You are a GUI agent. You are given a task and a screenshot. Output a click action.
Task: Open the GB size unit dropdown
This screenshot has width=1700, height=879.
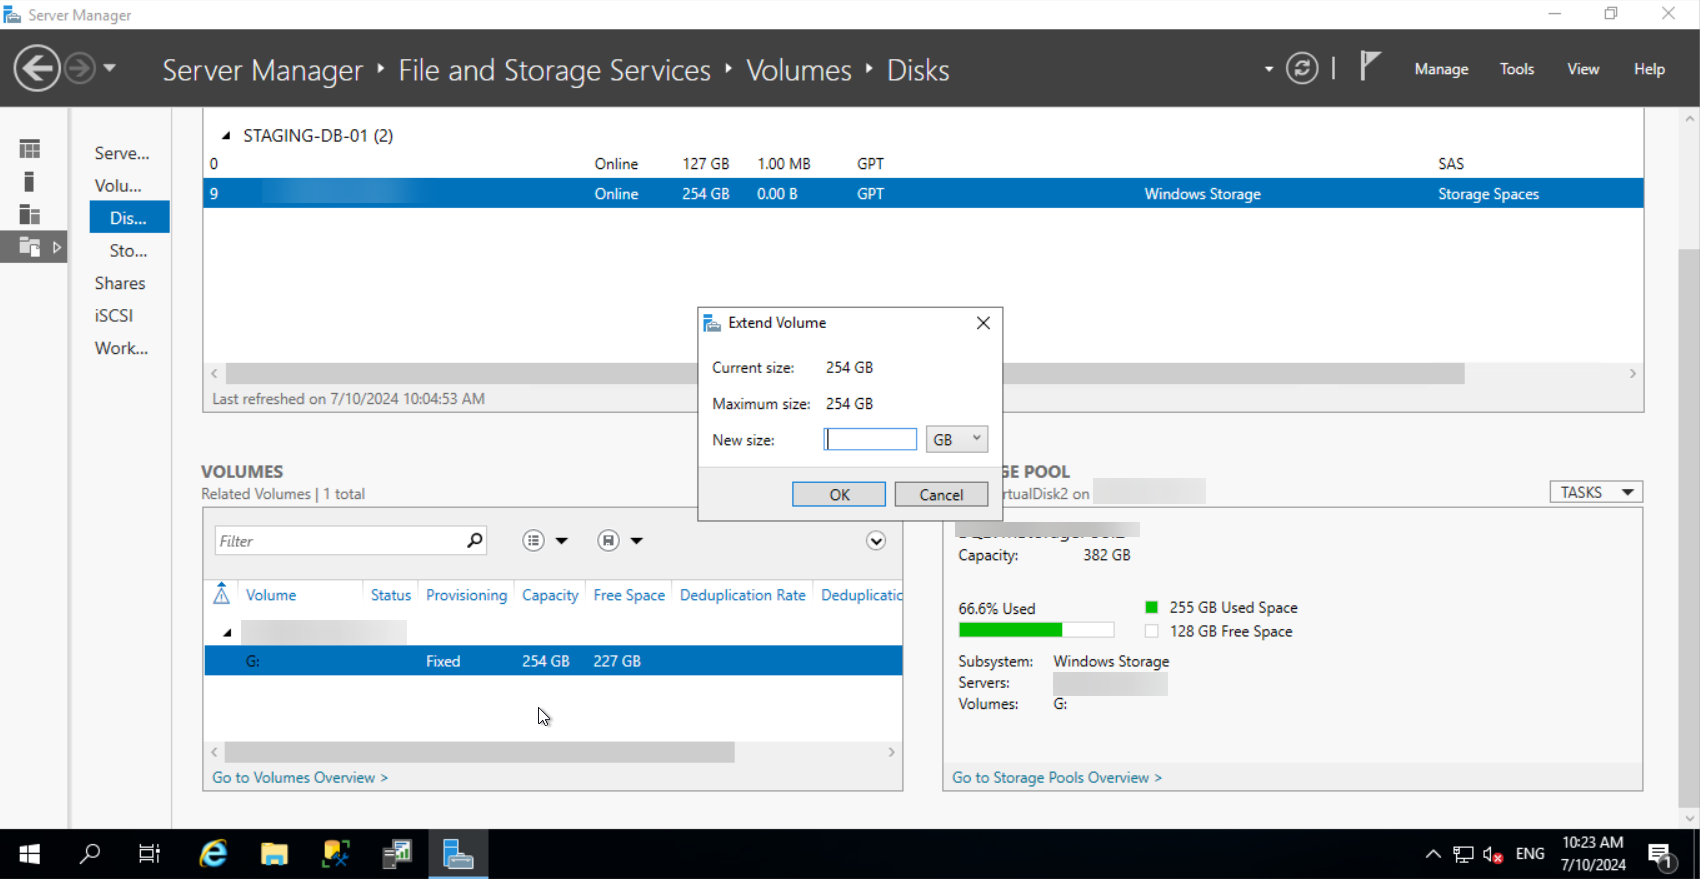(x=957, y=439)
